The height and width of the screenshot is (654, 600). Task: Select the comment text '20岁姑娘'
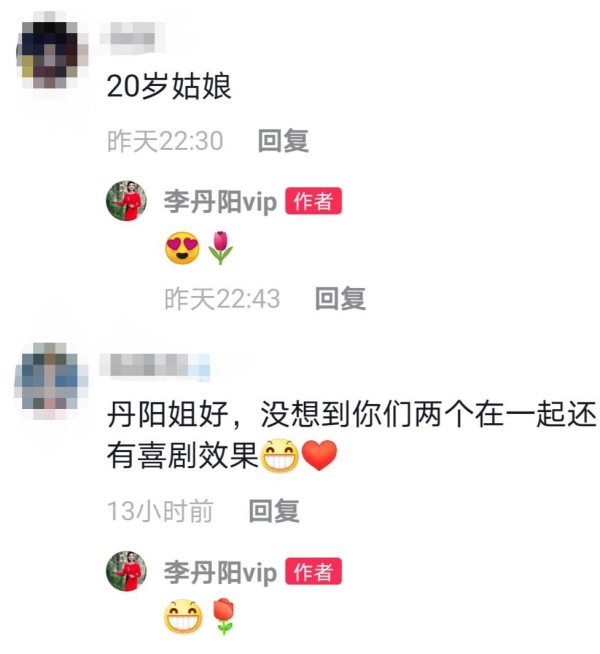point(169,86)
